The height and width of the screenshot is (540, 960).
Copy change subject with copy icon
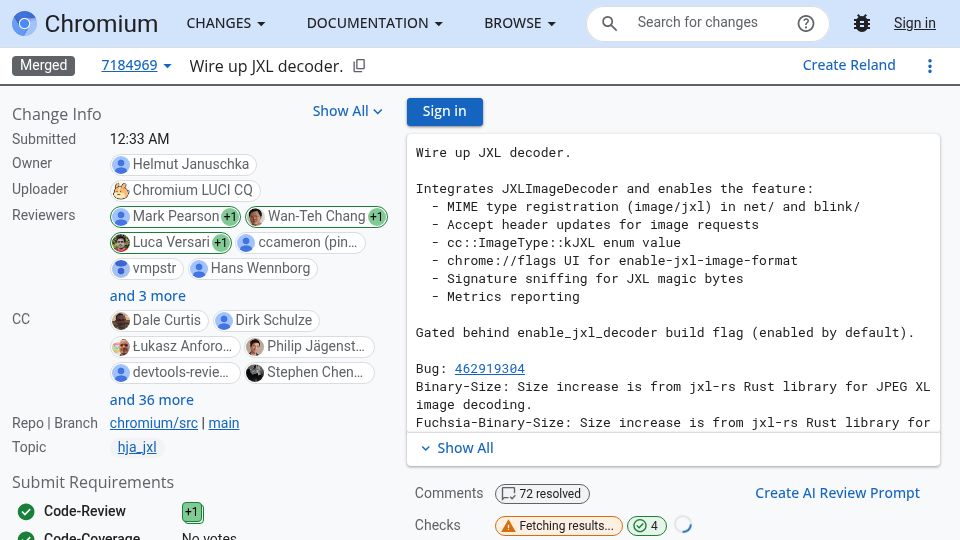pos(359,66)
